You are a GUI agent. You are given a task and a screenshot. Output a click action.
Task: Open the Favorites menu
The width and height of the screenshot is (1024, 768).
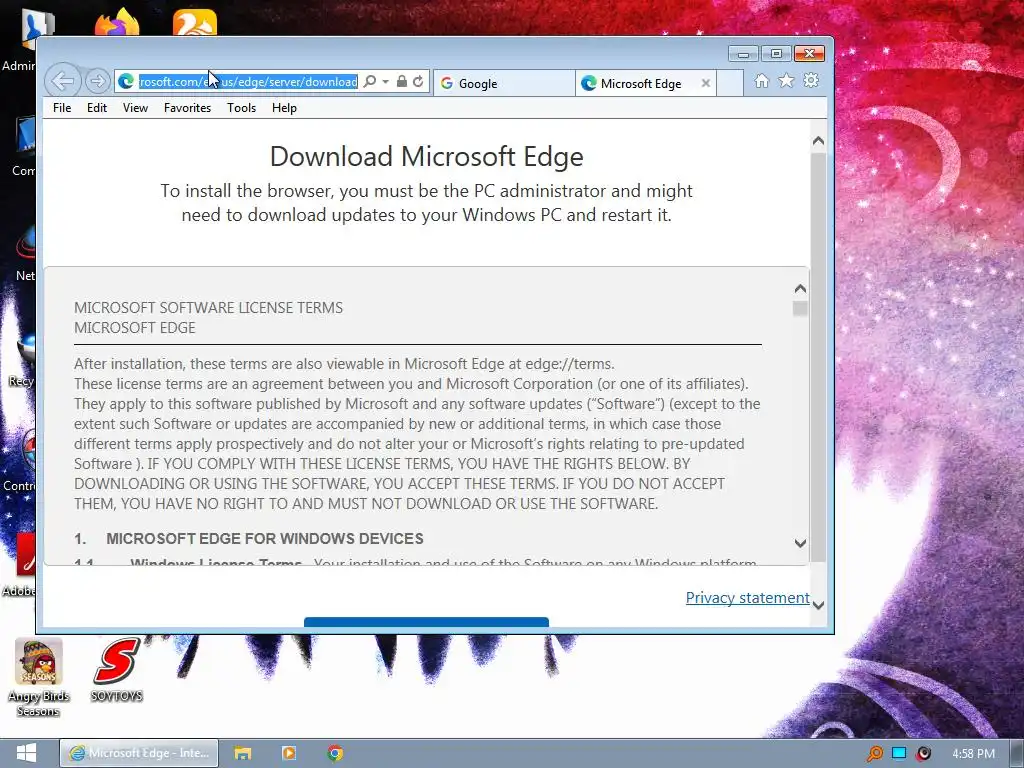tap(187, 108)
